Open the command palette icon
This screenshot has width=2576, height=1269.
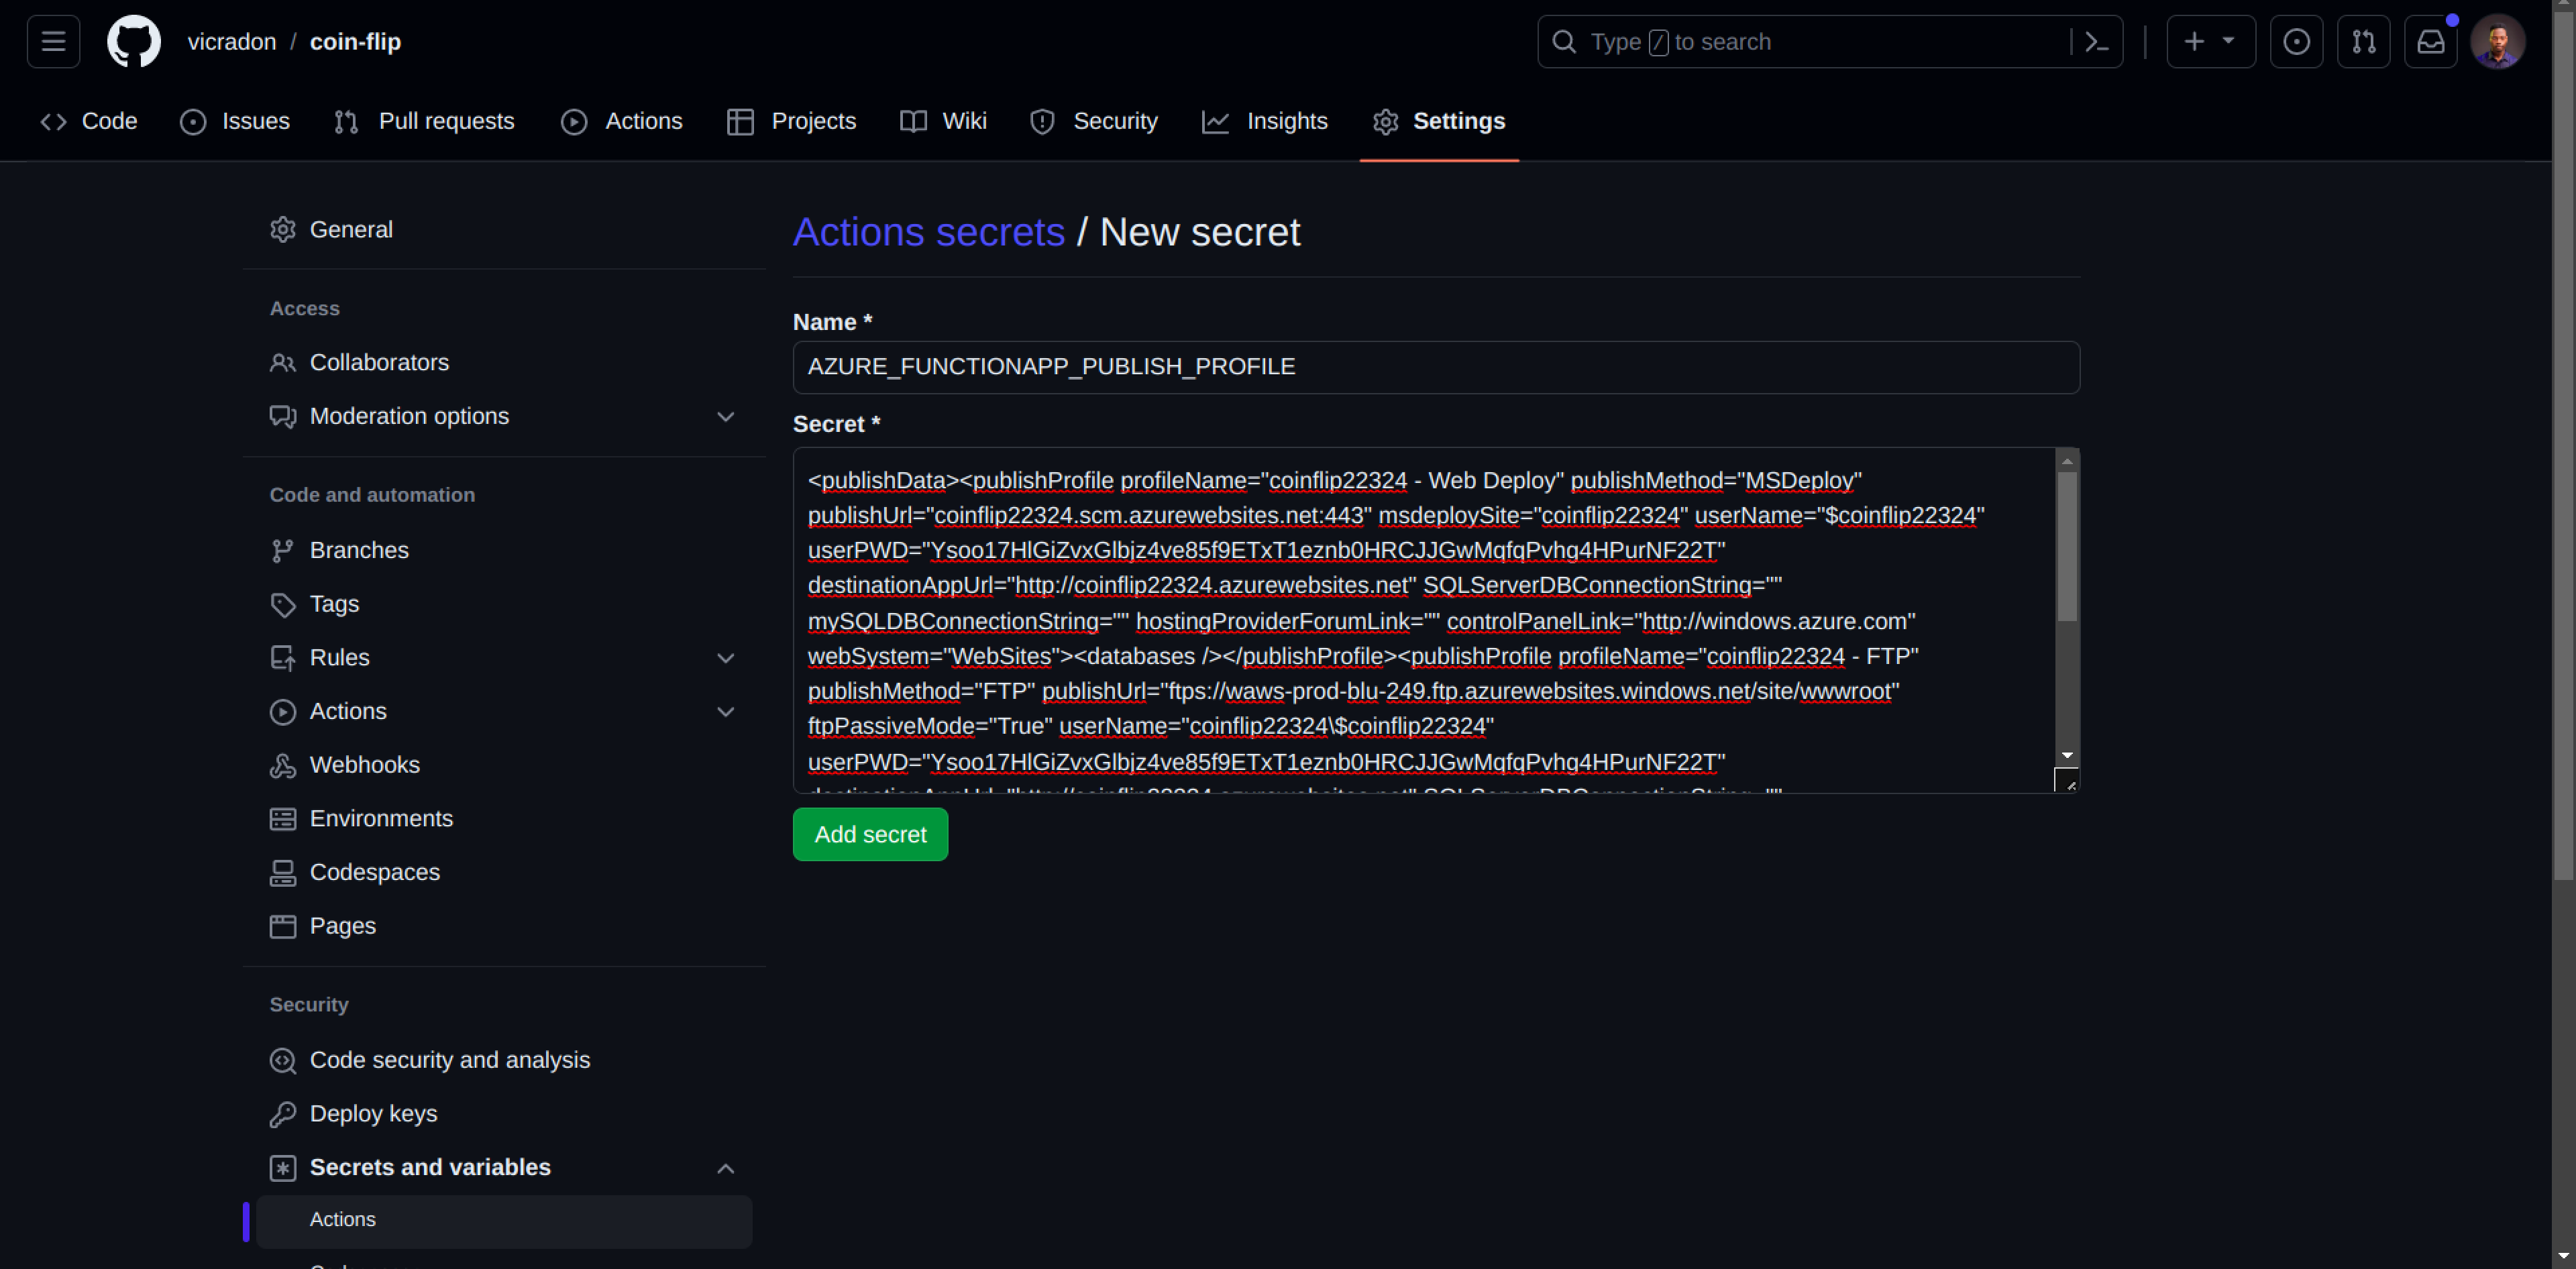[2097, 42]
